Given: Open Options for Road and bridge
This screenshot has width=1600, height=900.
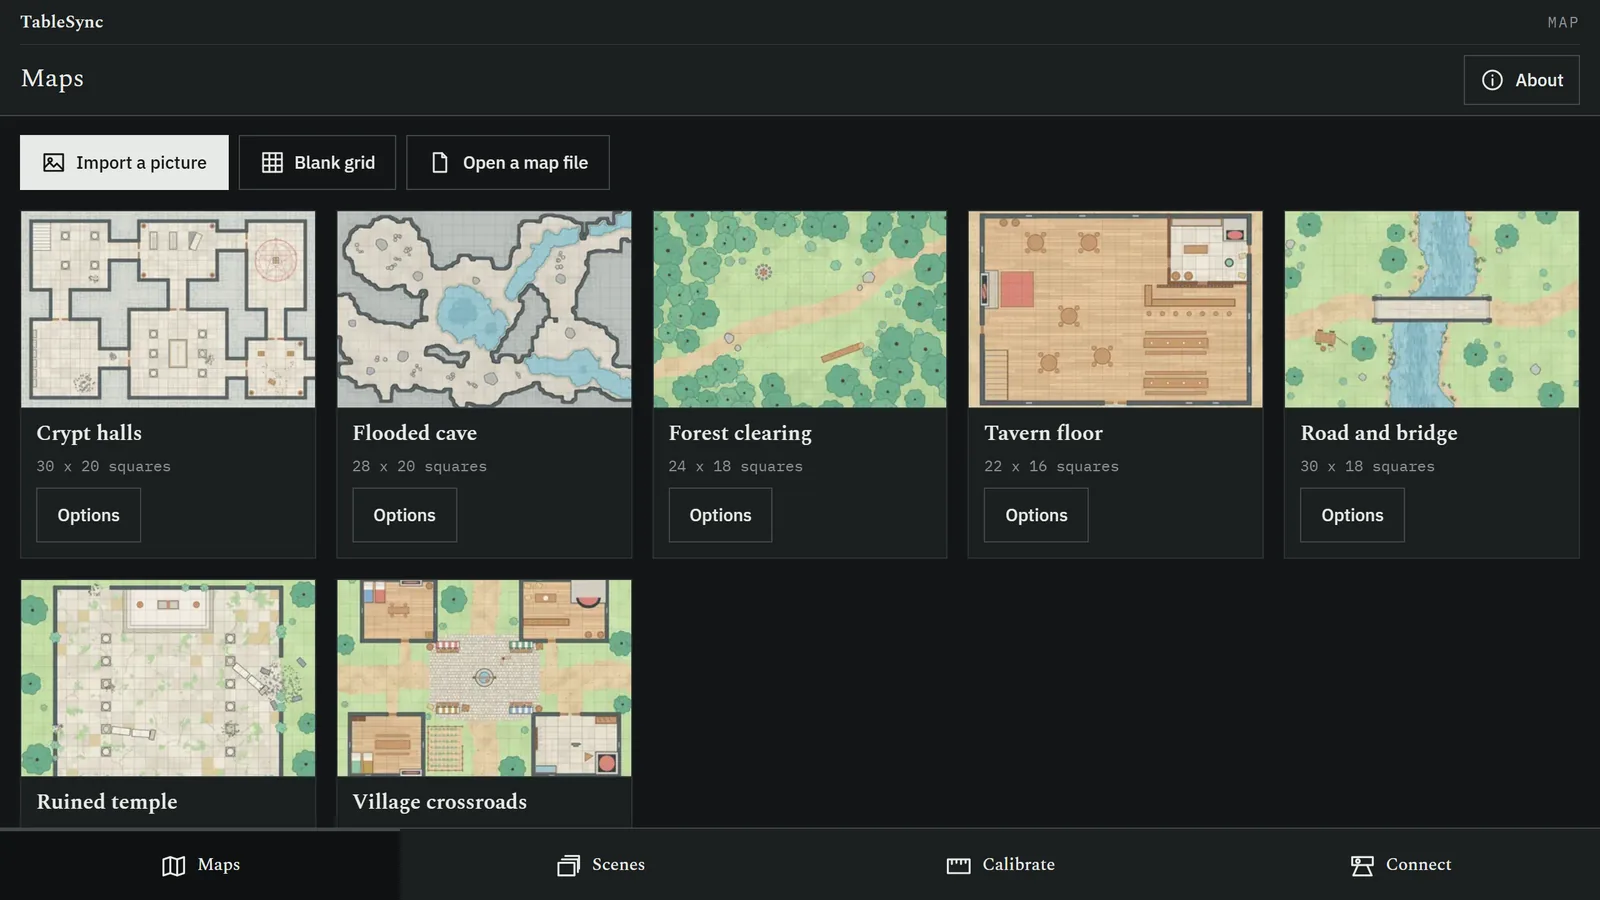Looking at the screenshot, I should point(1352,515).
